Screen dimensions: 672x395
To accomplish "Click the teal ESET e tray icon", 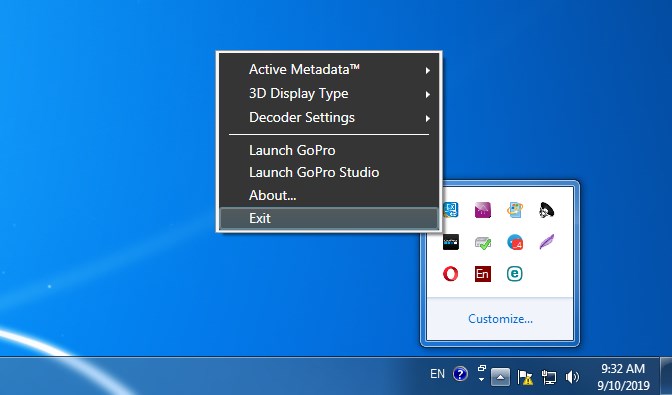I will (515, 274).
